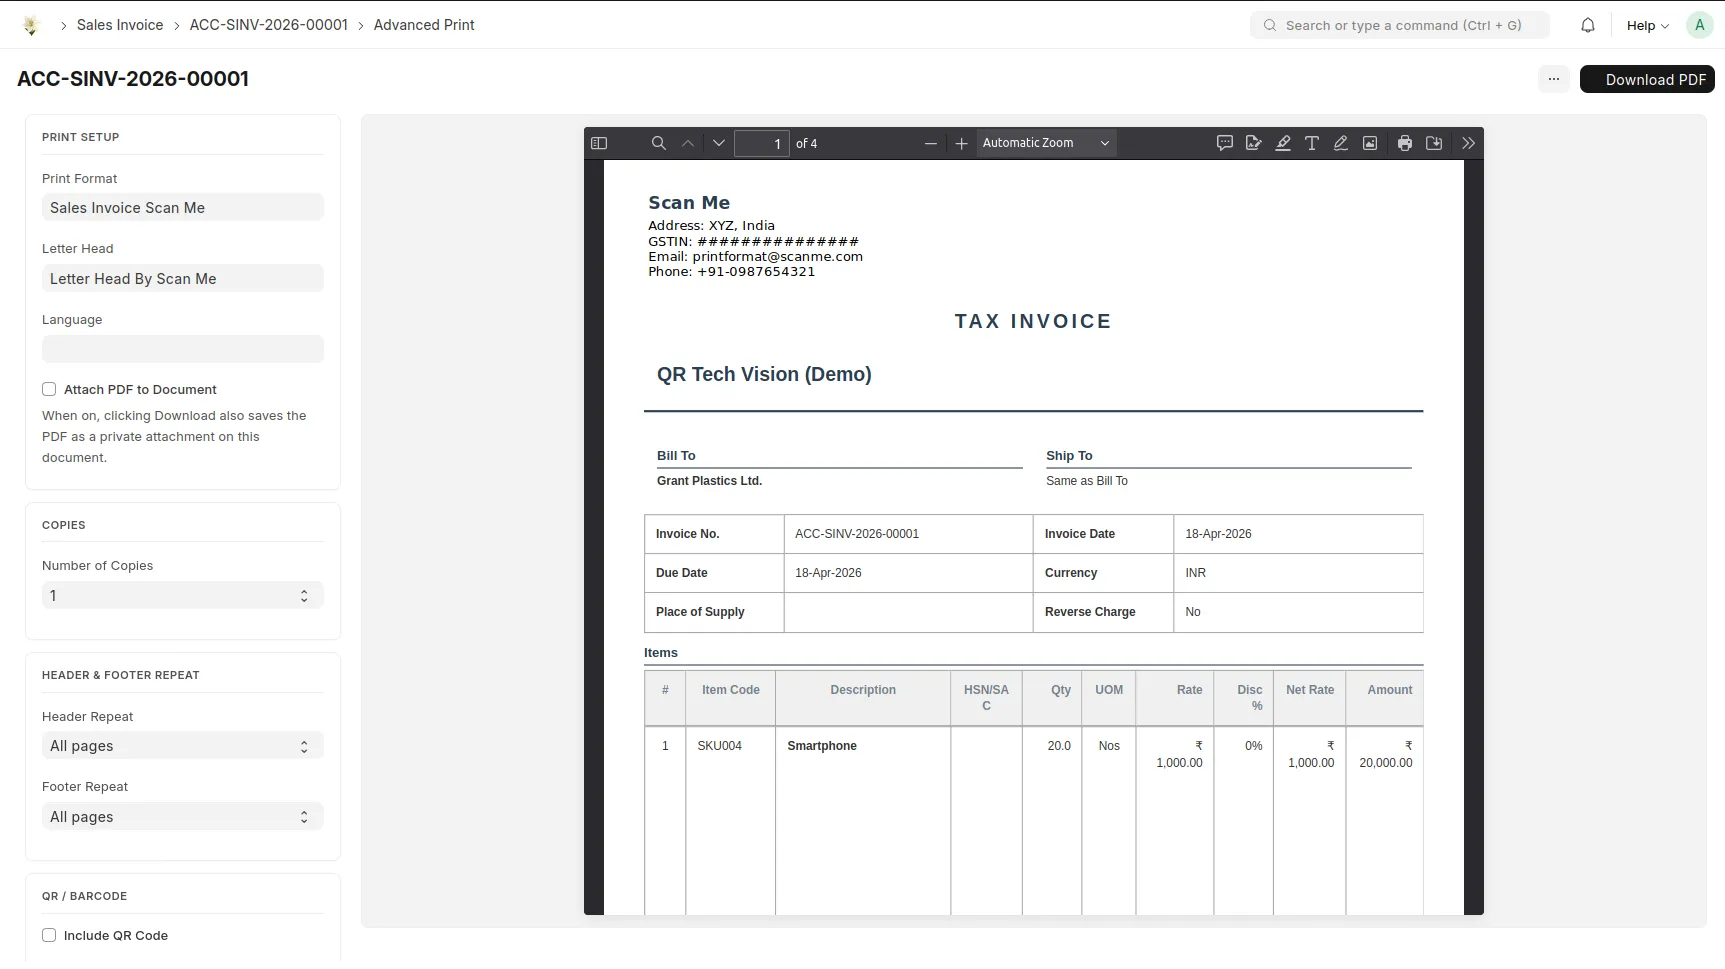
Task: Open PDF viewer tools menu
Action: pyautogui.click(x=1468, y=143)
